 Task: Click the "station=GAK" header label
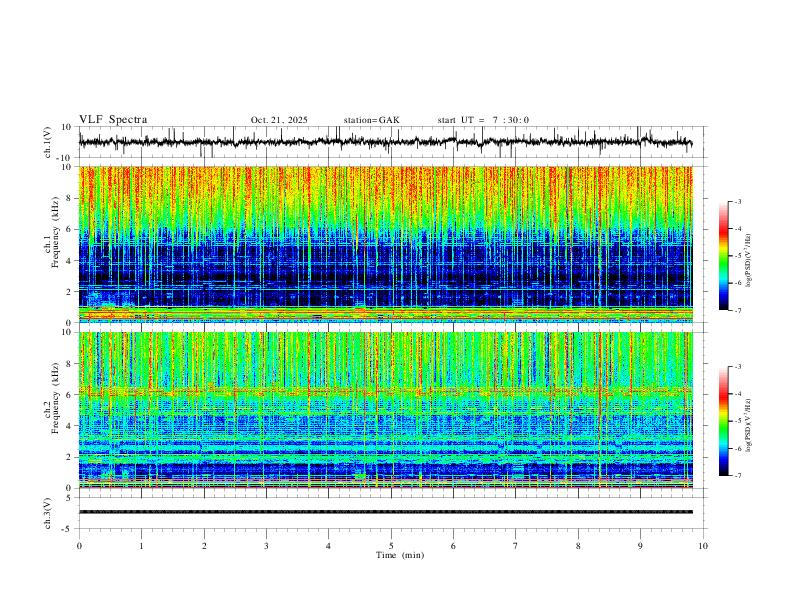[x=372, y=120]
